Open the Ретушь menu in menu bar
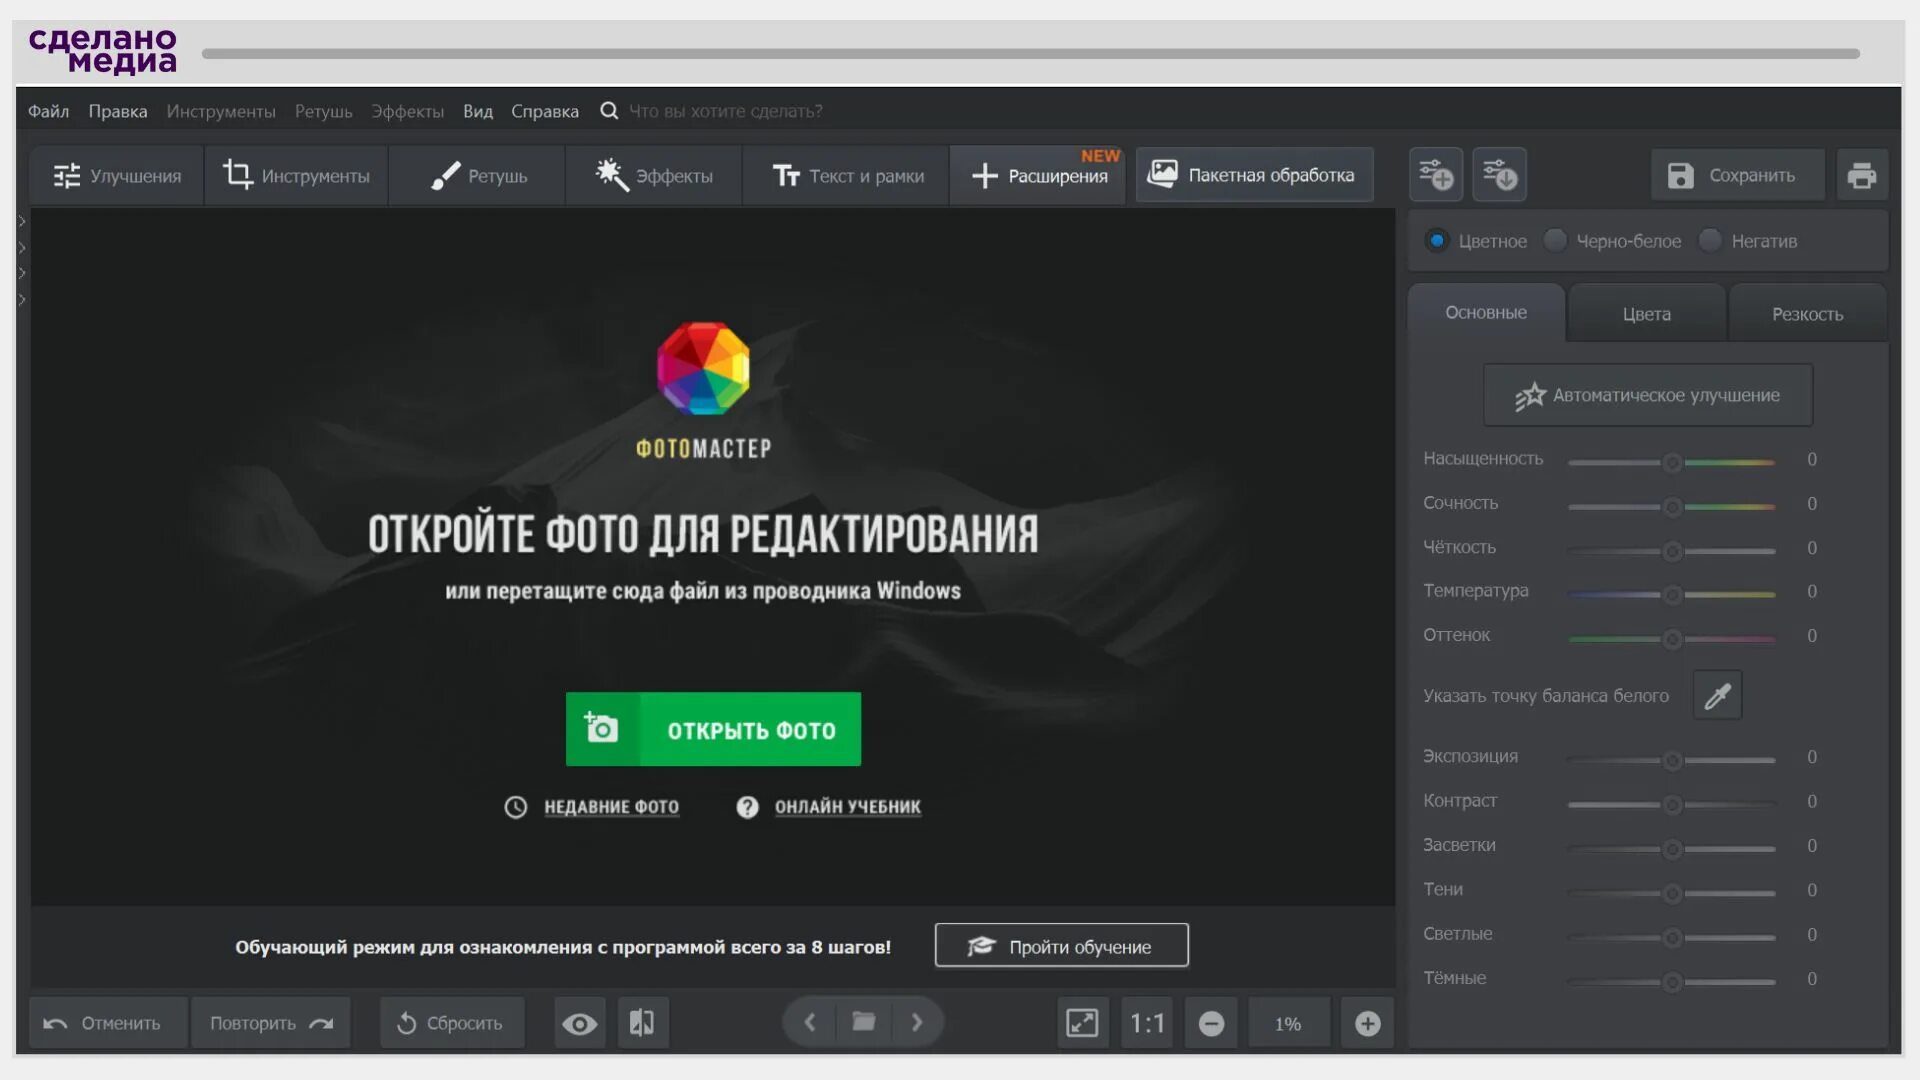Screen dimensions: 1920x1080 [323, 111]
